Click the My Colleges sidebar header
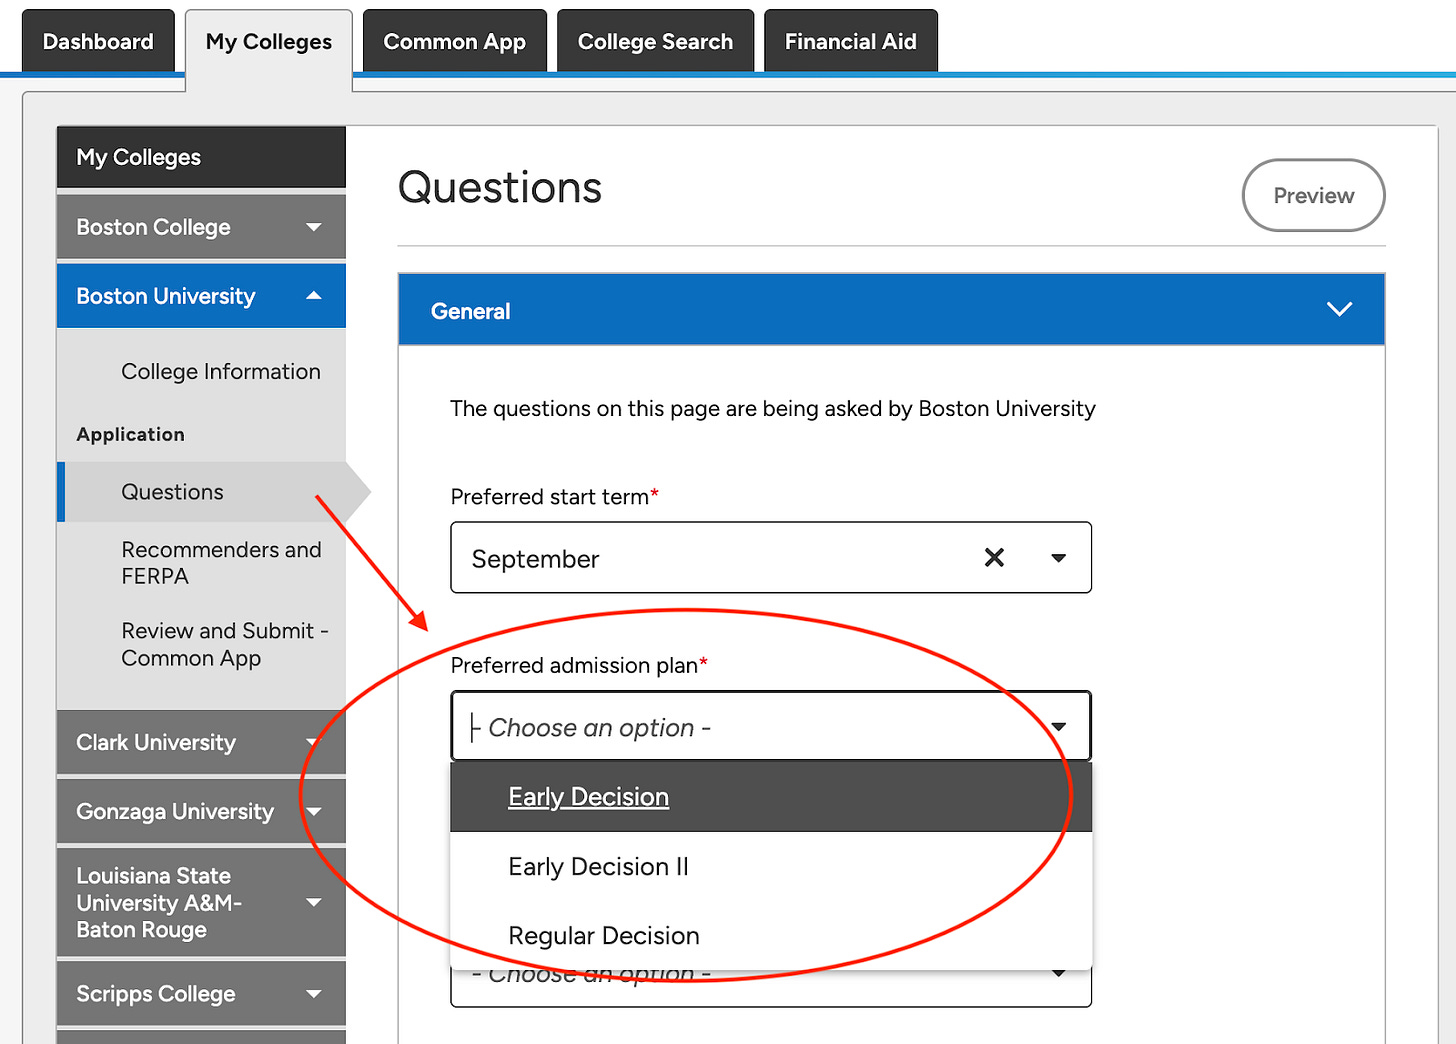1456x1044 pixels. coord(201,157)
